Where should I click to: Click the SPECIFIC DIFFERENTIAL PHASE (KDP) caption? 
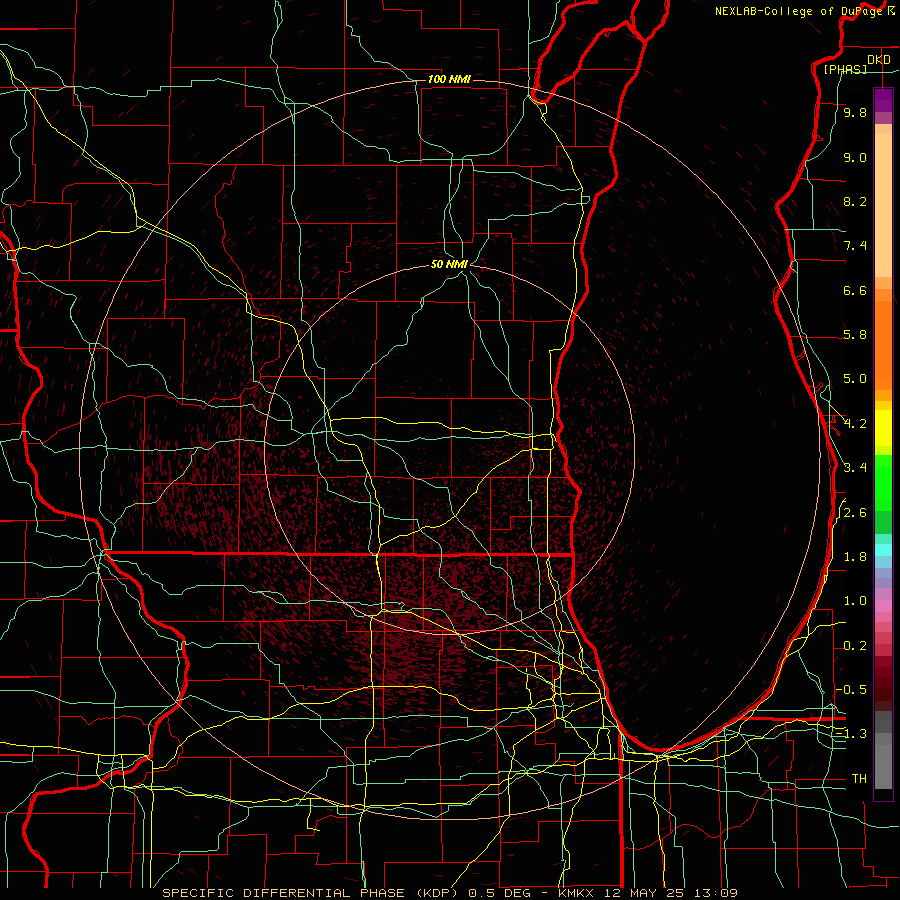(312, 893)
